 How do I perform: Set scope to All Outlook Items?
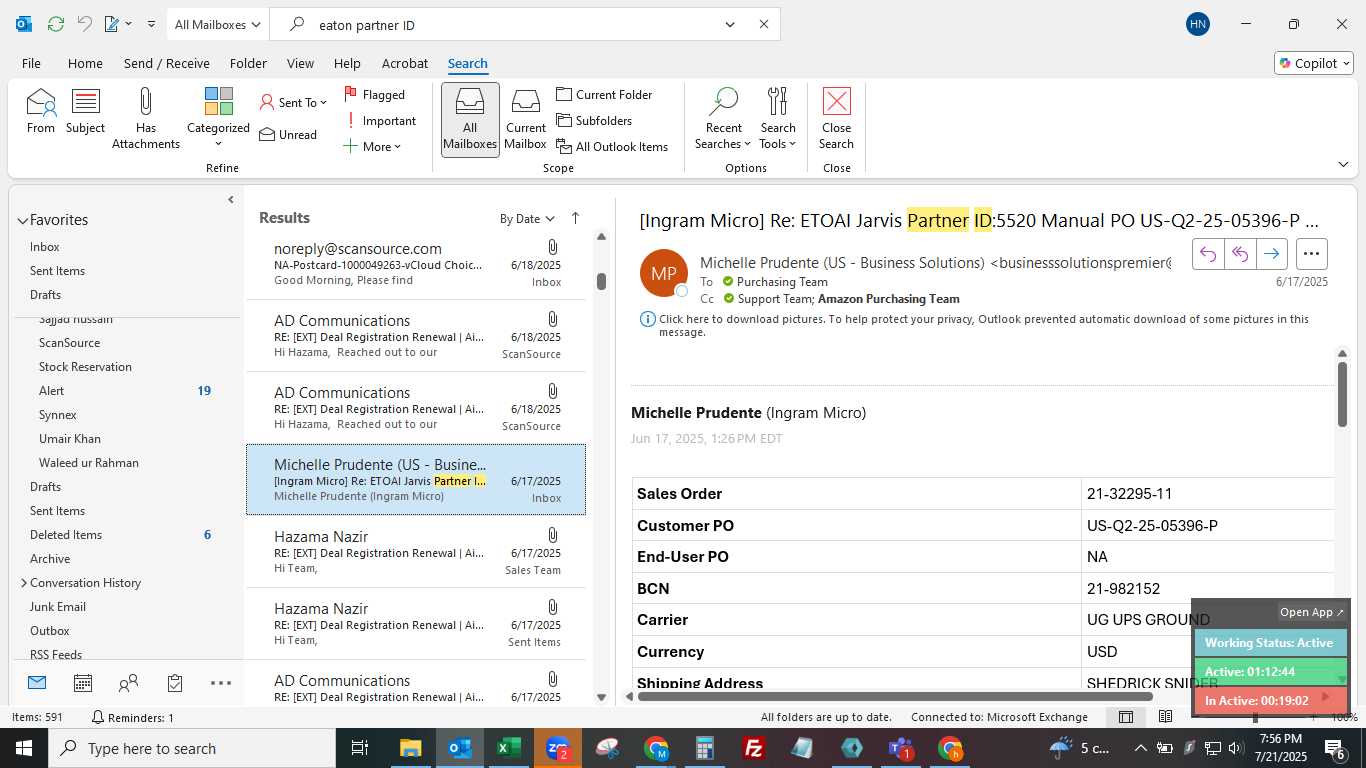pos(612,146)
